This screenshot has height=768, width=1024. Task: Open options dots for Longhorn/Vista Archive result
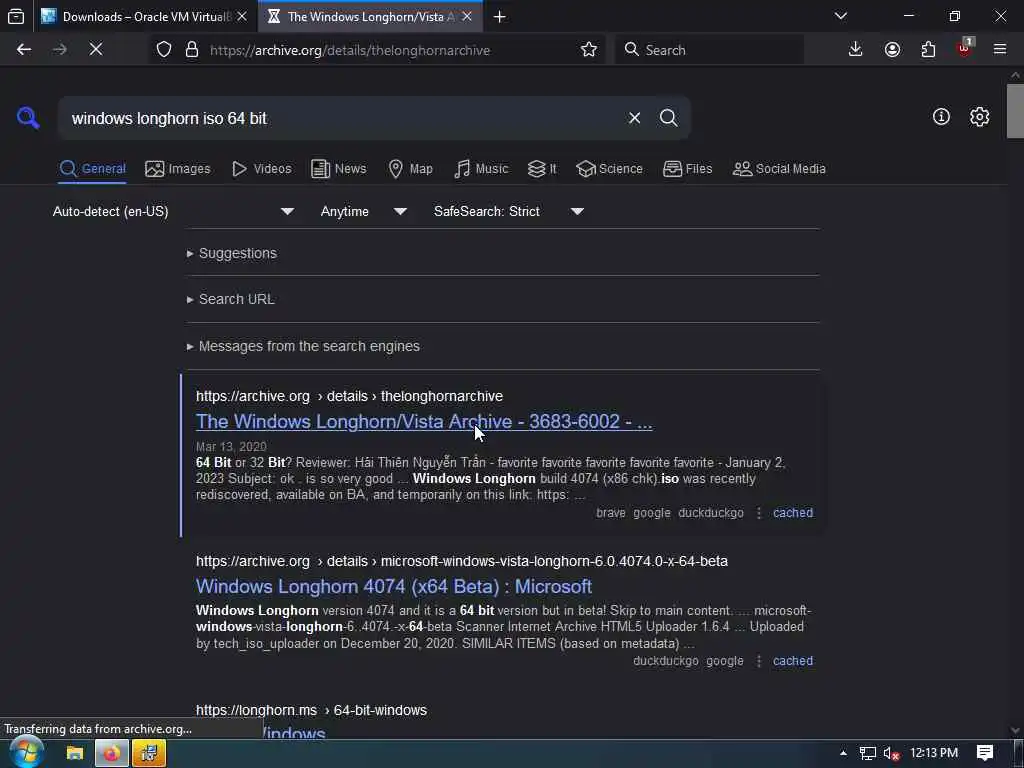coord(758,513)
